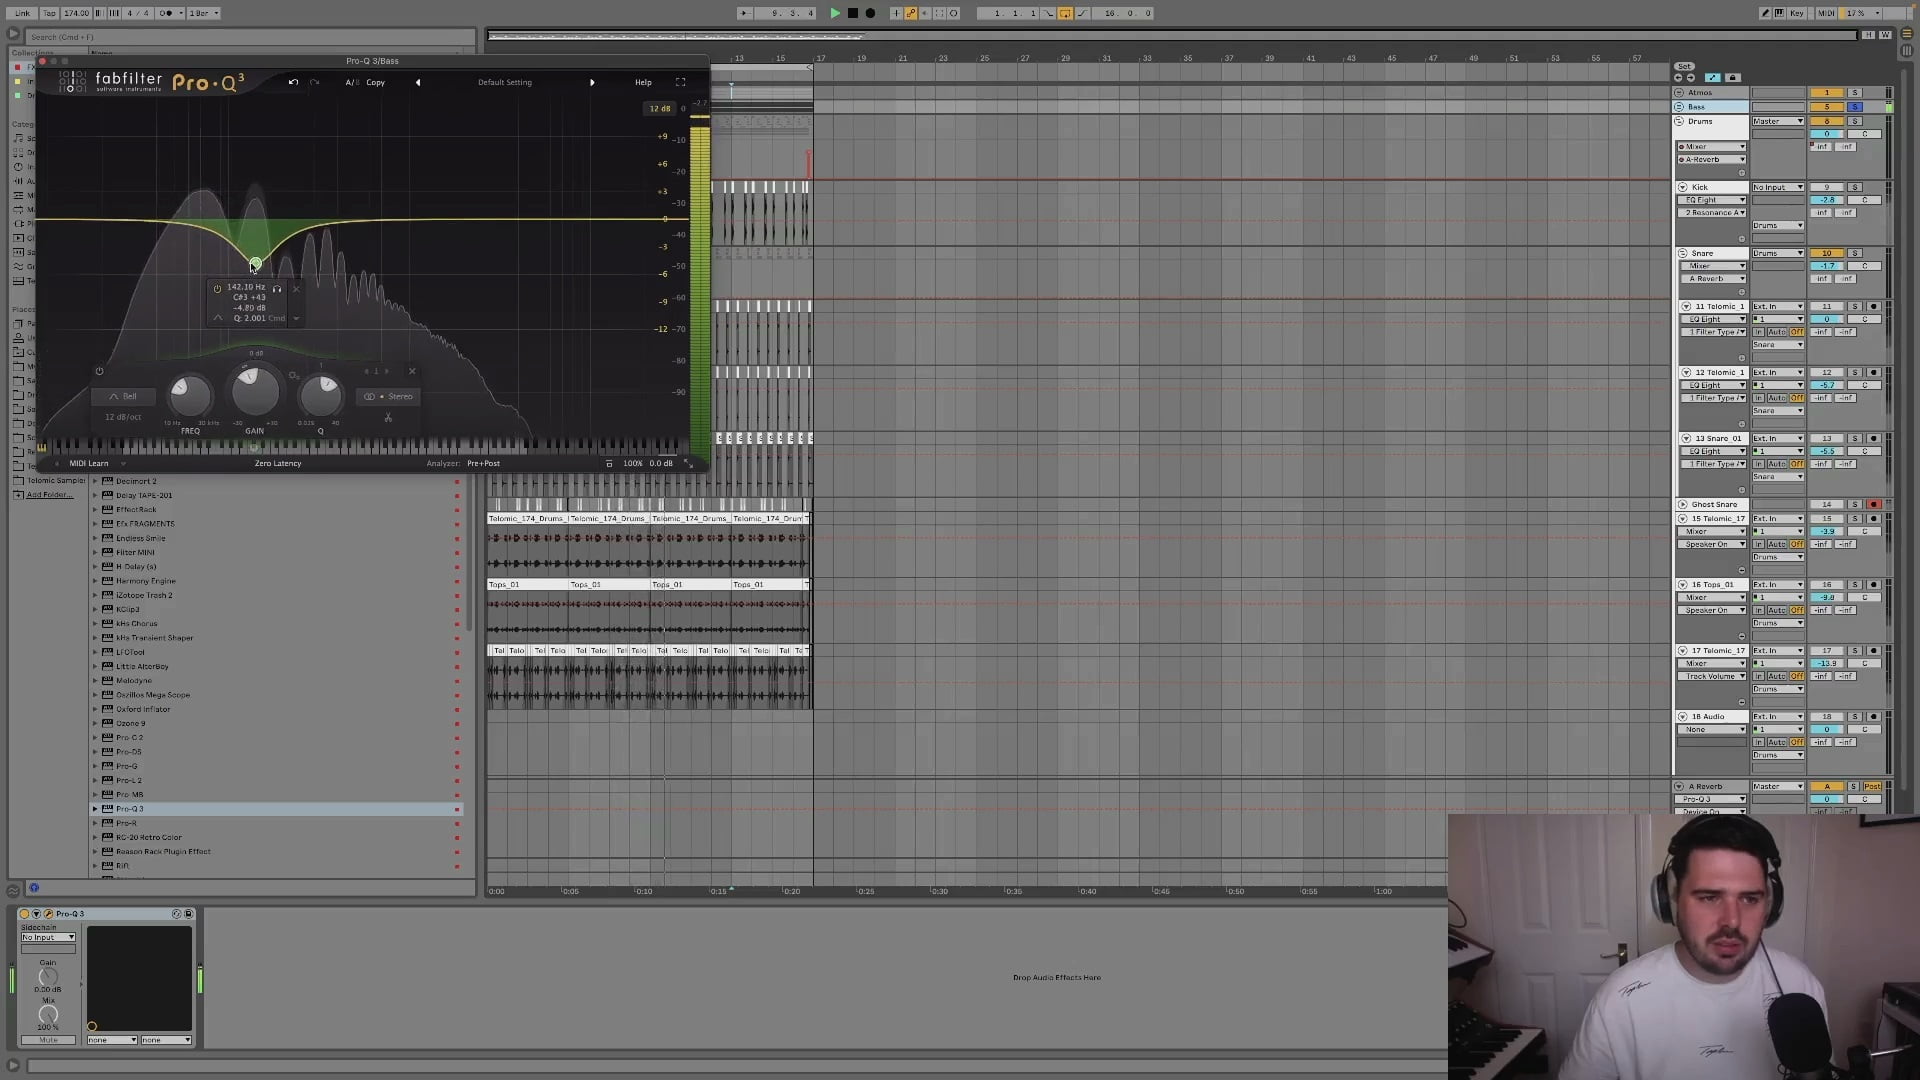Viewport: 1920px width, 1080px height.
Task: Expand the Ozone 9 plug-in entry
Action: coord(96,723)
